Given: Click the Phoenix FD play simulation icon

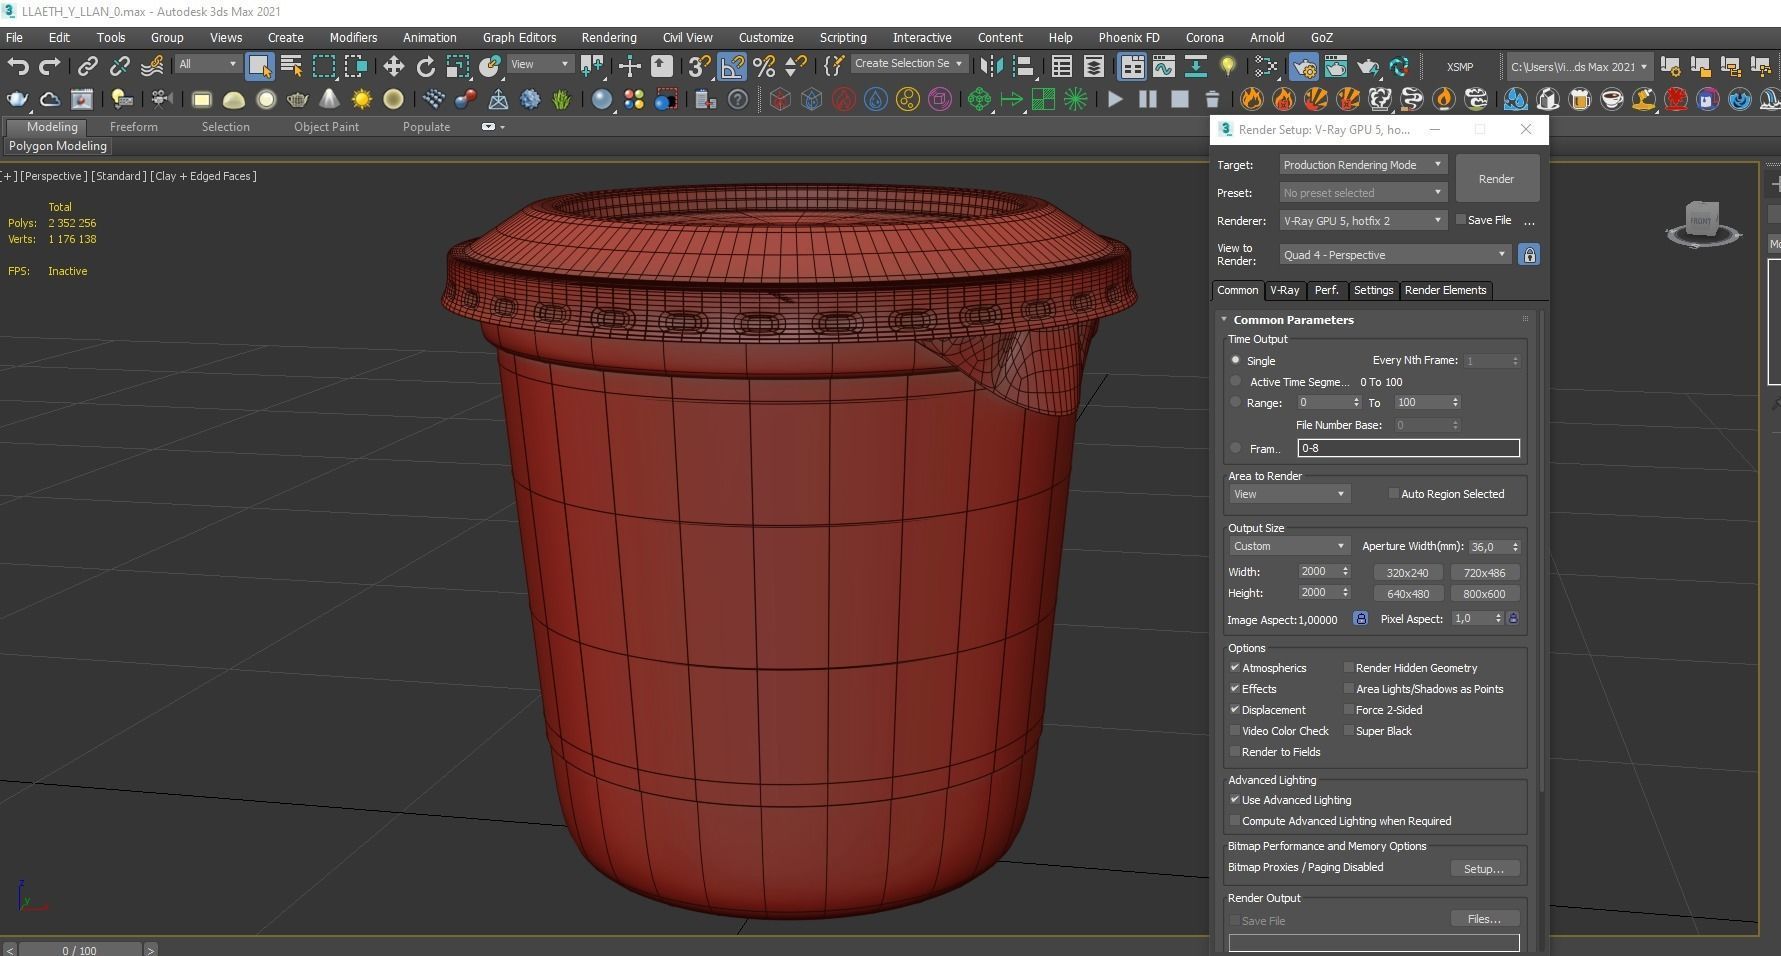Looking at the screenshot, I should tap(1115, 99).
